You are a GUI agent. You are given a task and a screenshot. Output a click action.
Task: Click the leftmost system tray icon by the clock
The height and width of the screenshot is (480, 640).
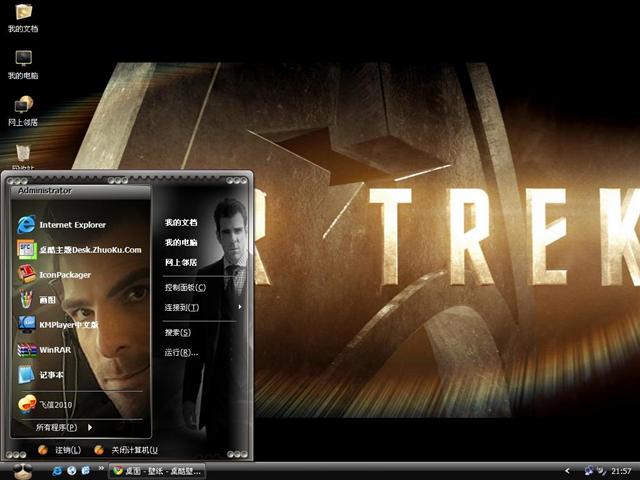[588, 471]
